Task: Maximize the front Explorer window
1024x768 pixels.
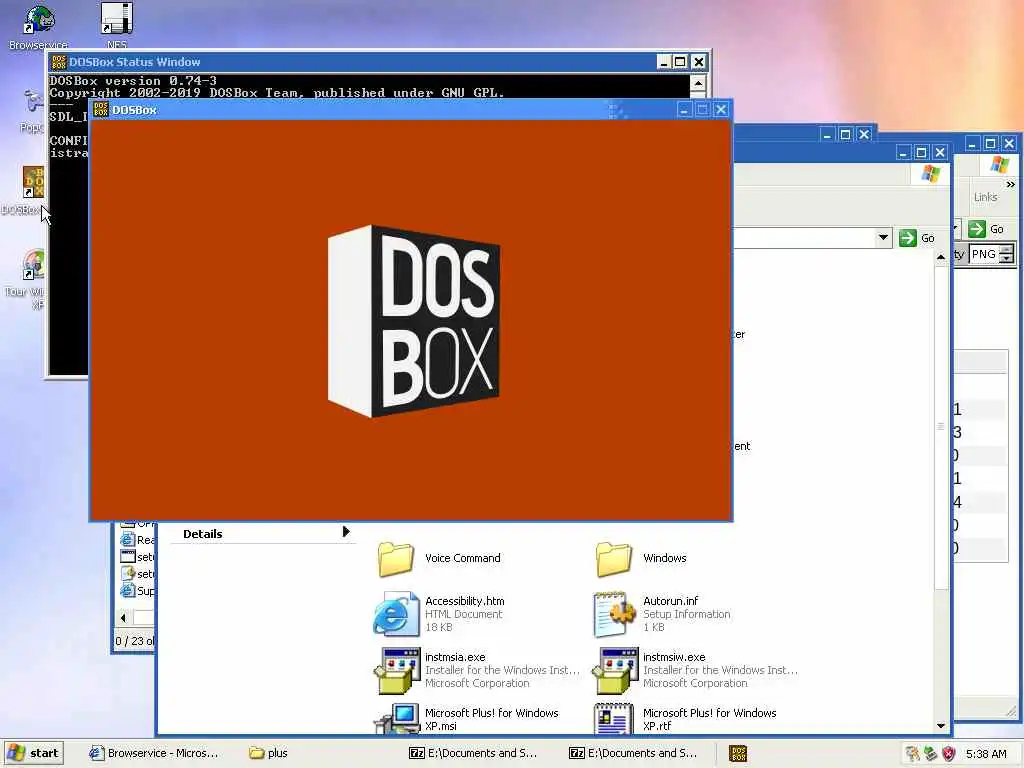Action: coord(921,153)
